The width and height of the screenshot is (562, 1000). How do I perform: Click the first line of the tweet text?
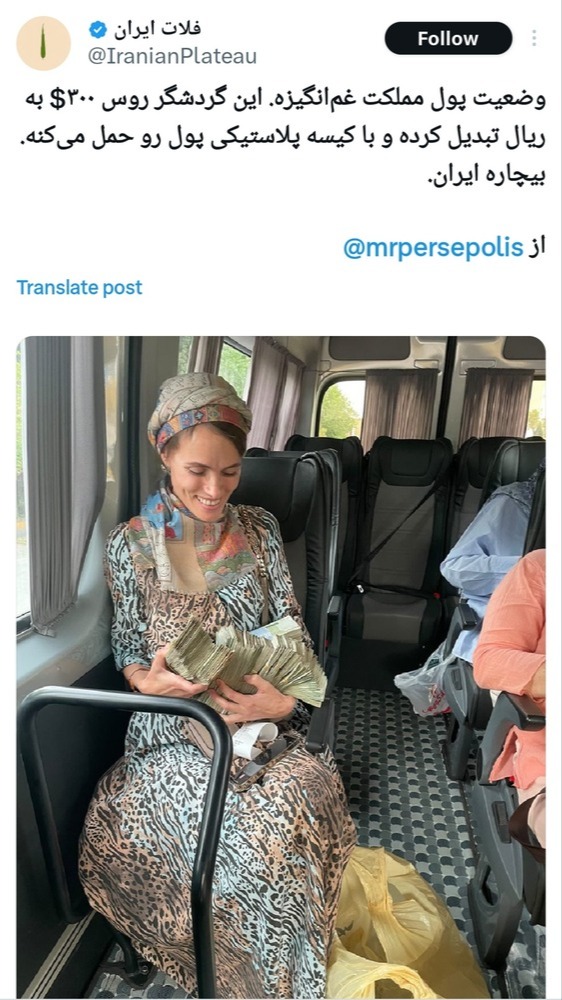click(285, 99)
